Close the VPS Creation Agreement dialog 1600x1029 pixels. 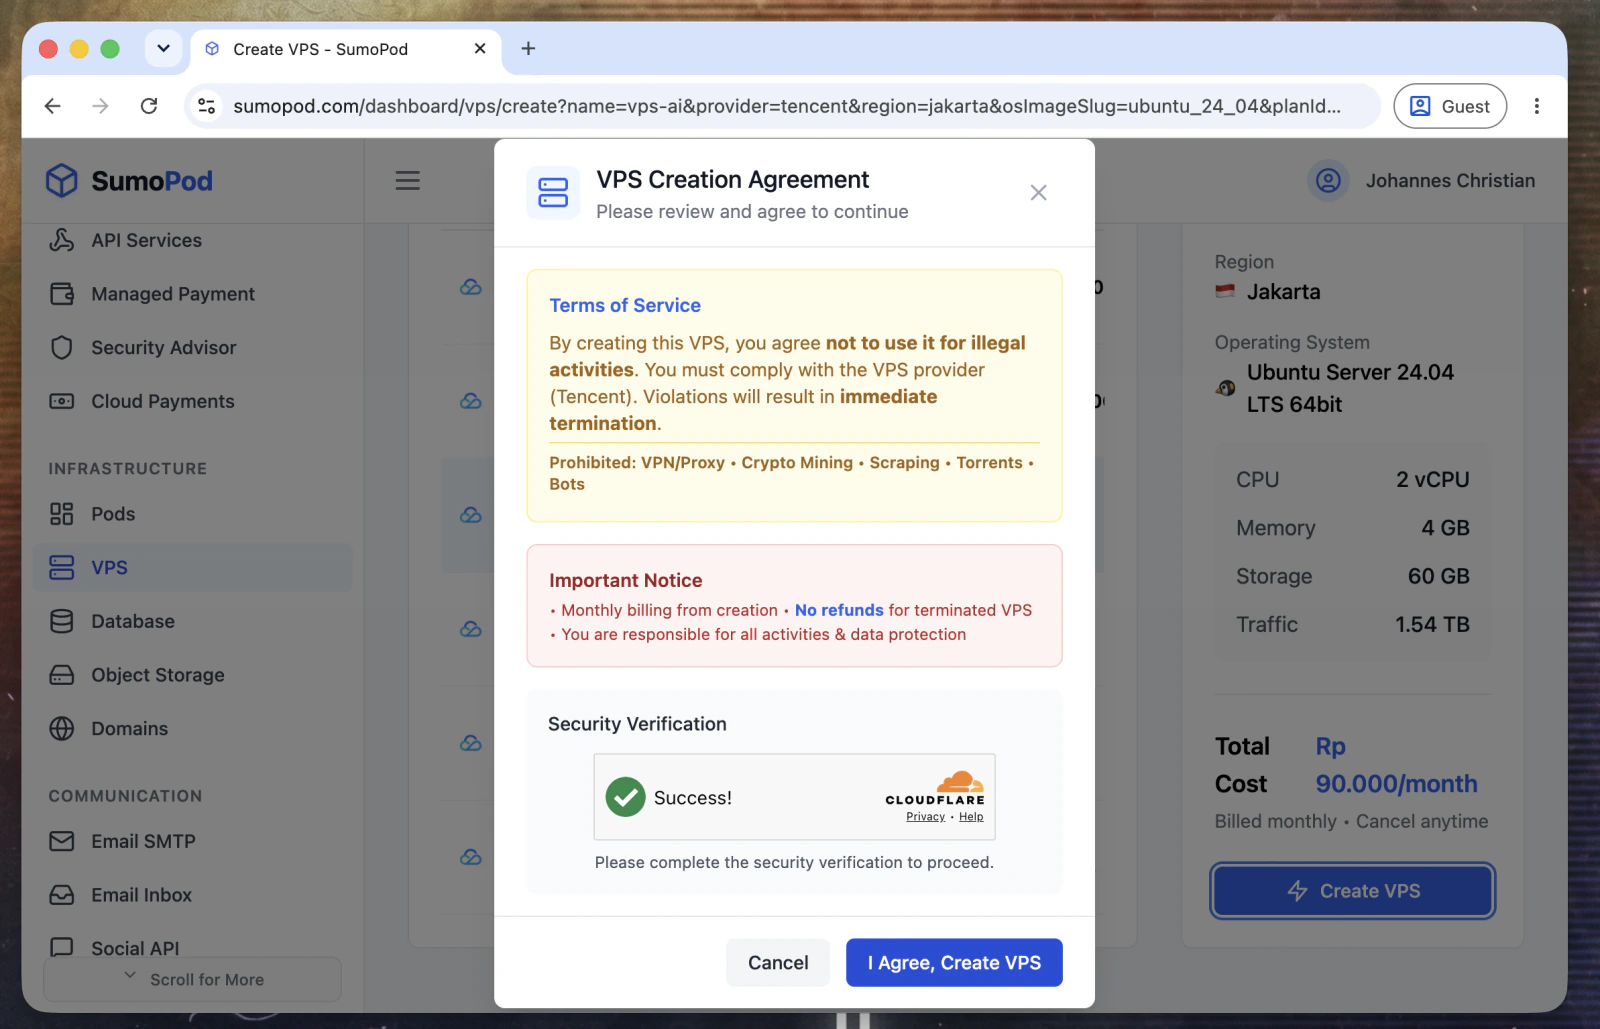coord(1039,192)
